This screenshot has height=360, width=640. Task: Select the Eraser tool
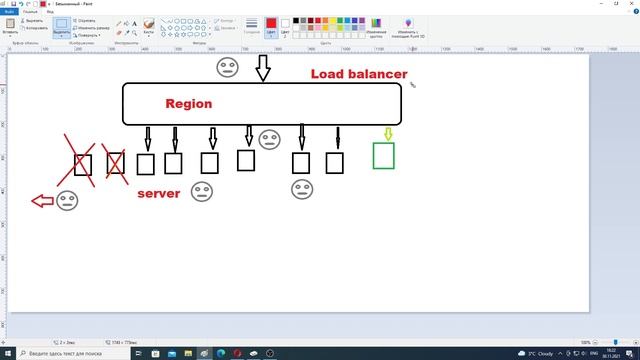click(119, 33)
